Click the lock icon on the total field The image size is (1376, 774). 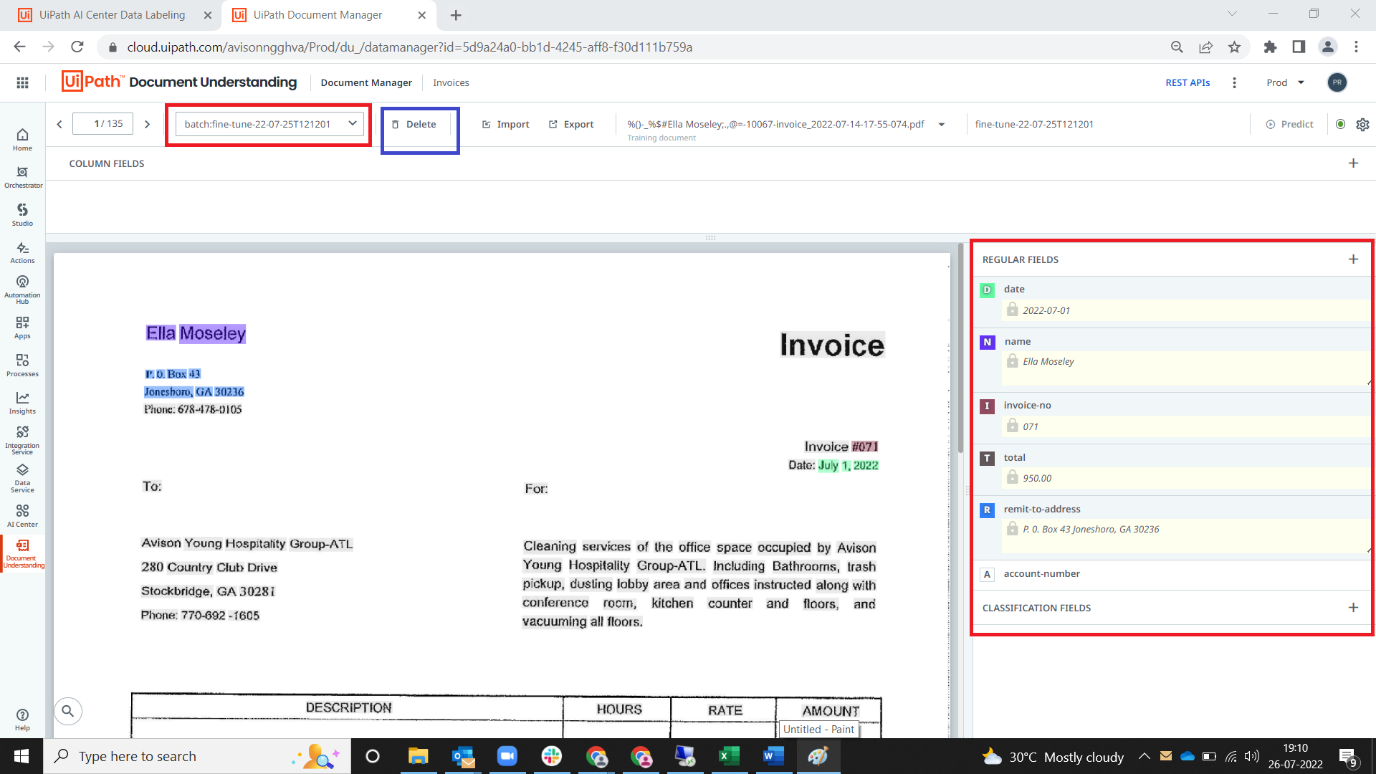point(1012,477)
